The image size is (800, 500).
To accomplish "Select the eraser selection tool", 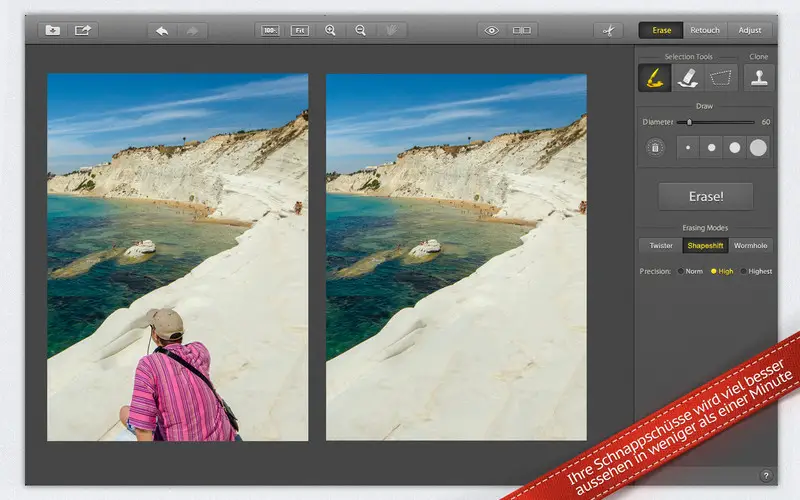I will coord(687,78).
